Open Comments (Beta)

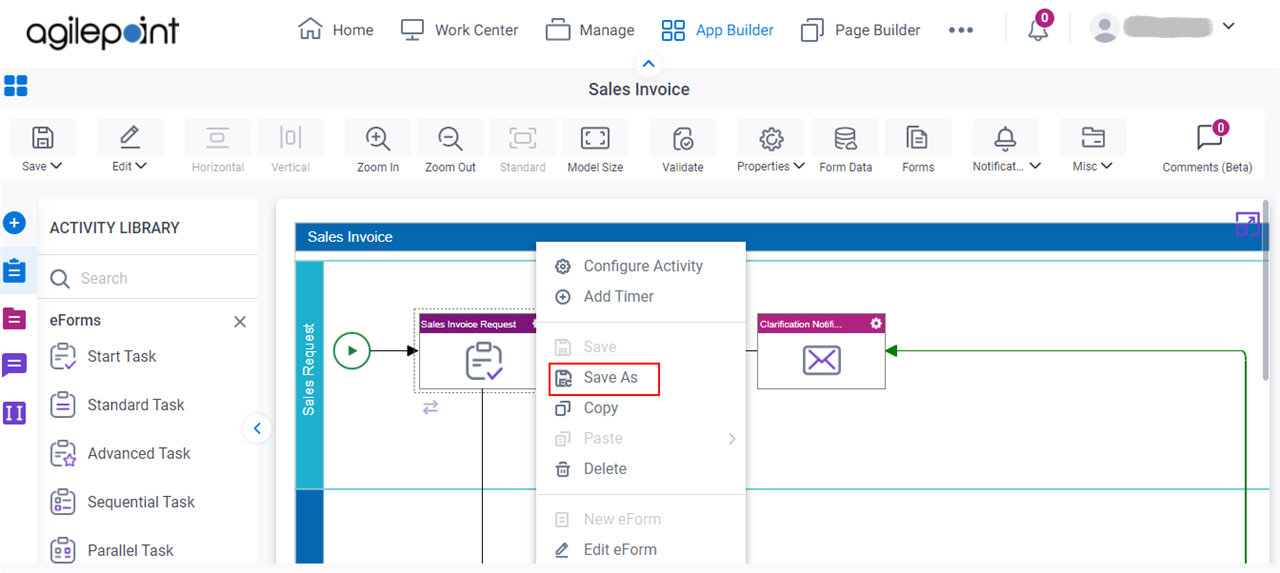(x=1207, y=146)
